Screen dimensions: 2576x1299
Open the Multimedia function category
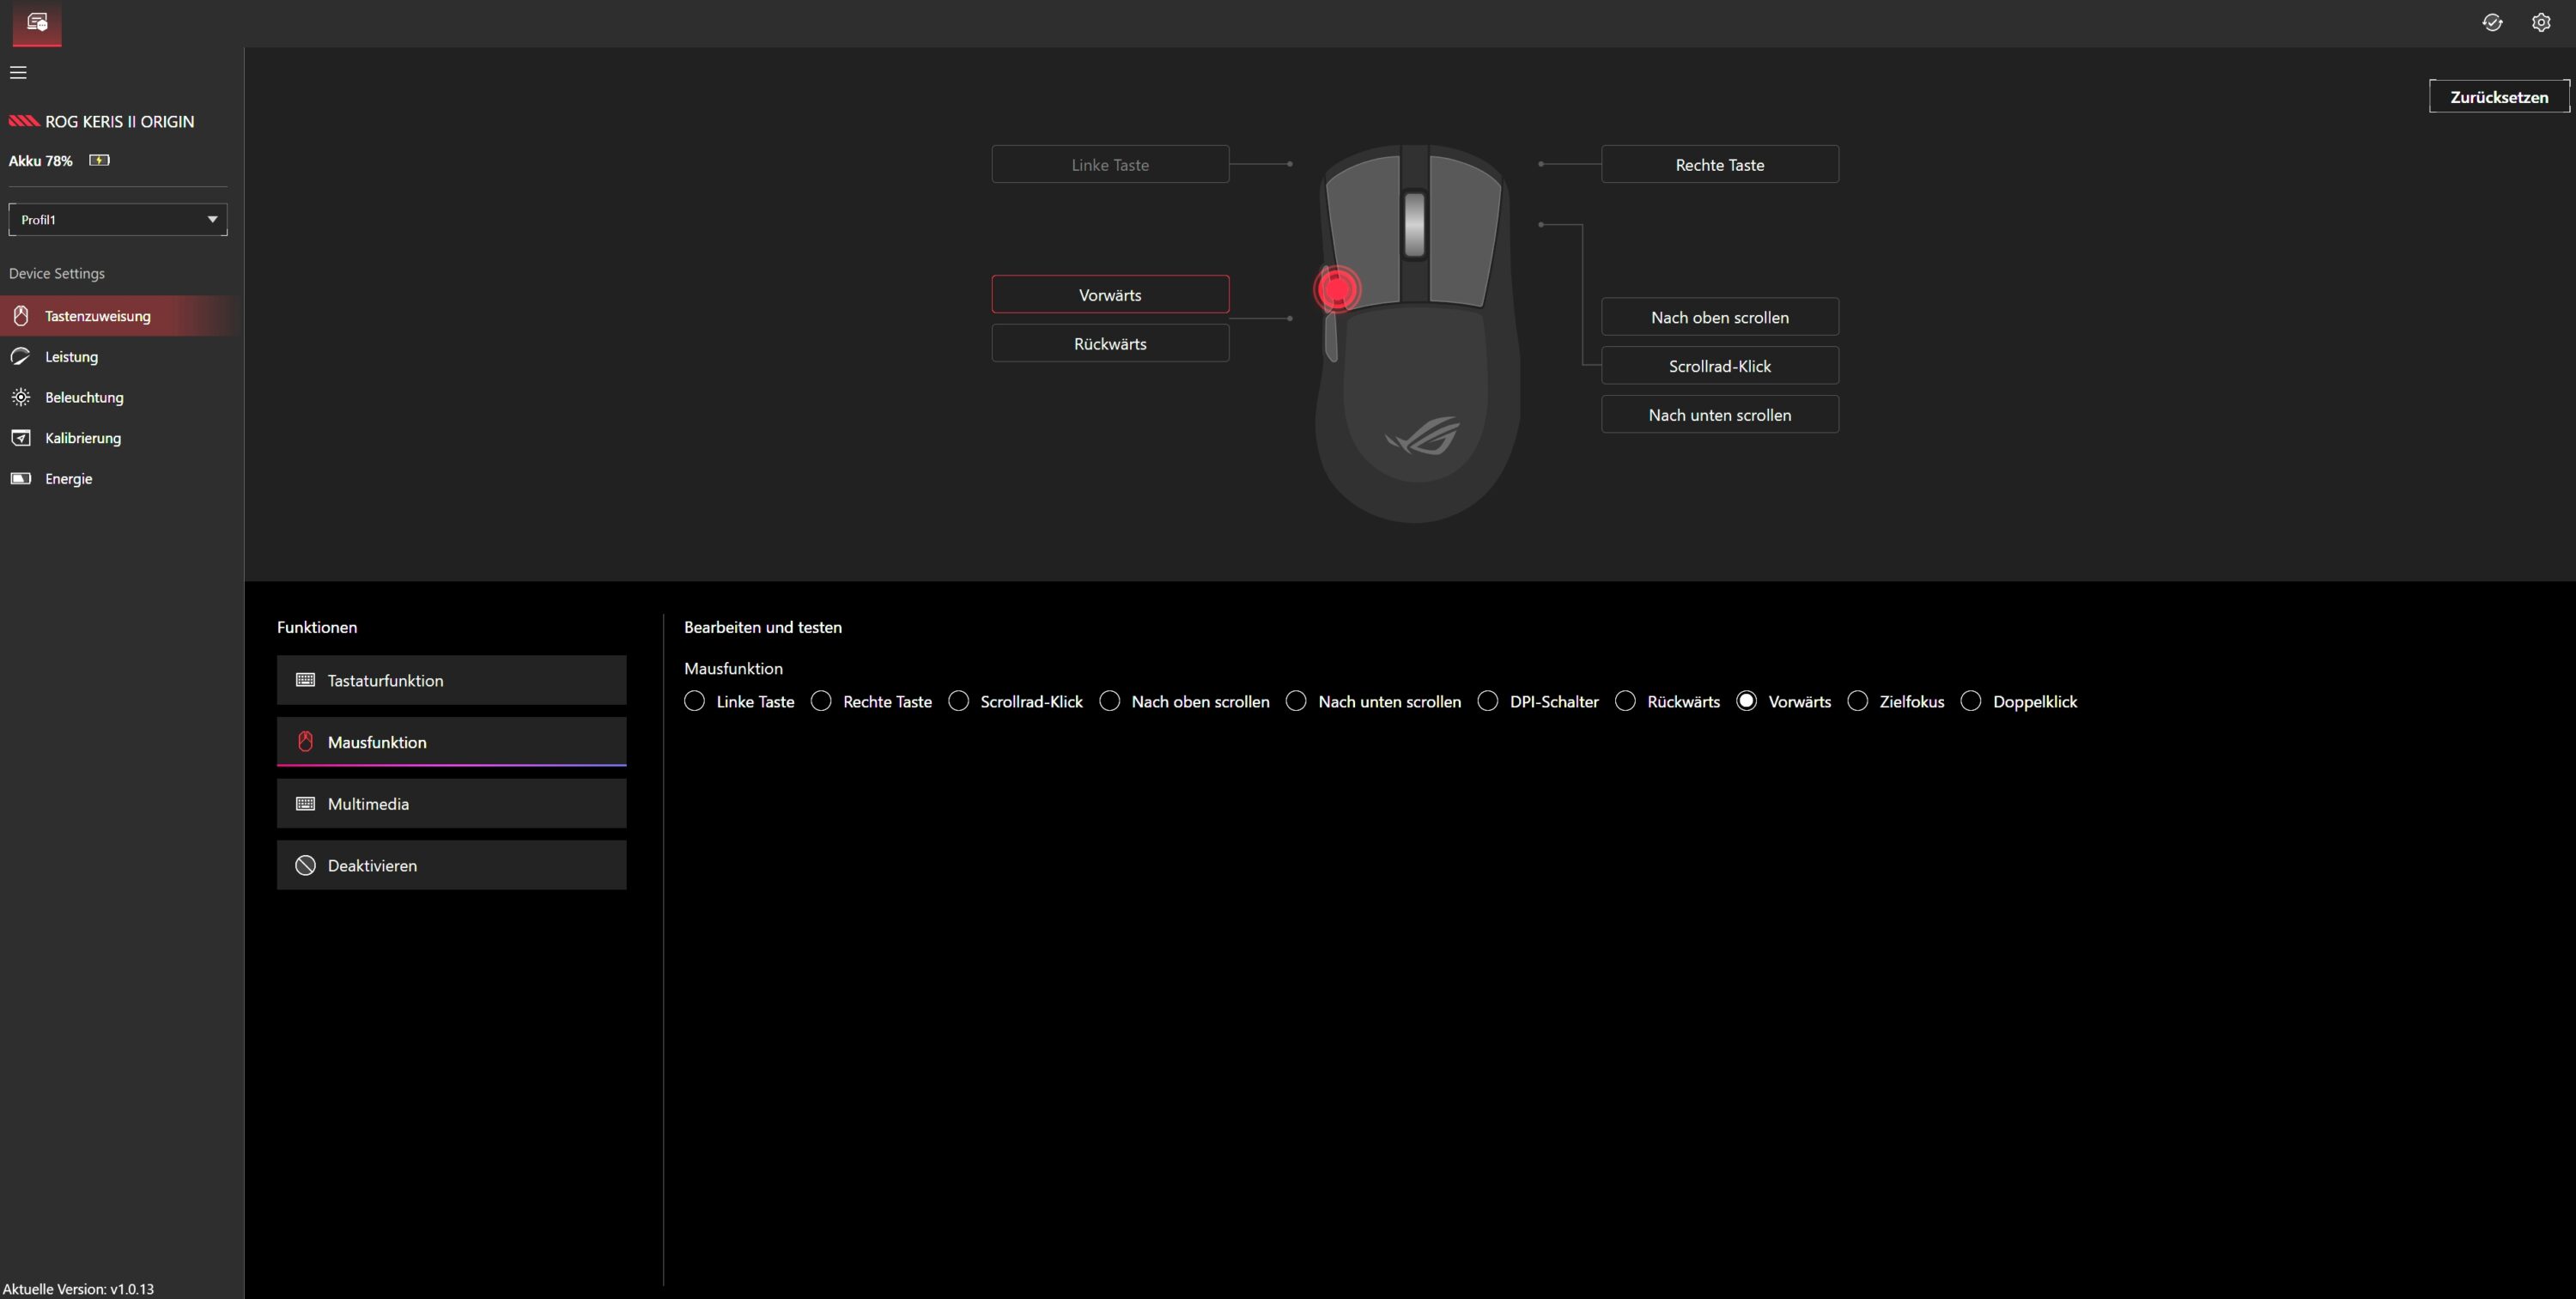[x=451, y=804]
